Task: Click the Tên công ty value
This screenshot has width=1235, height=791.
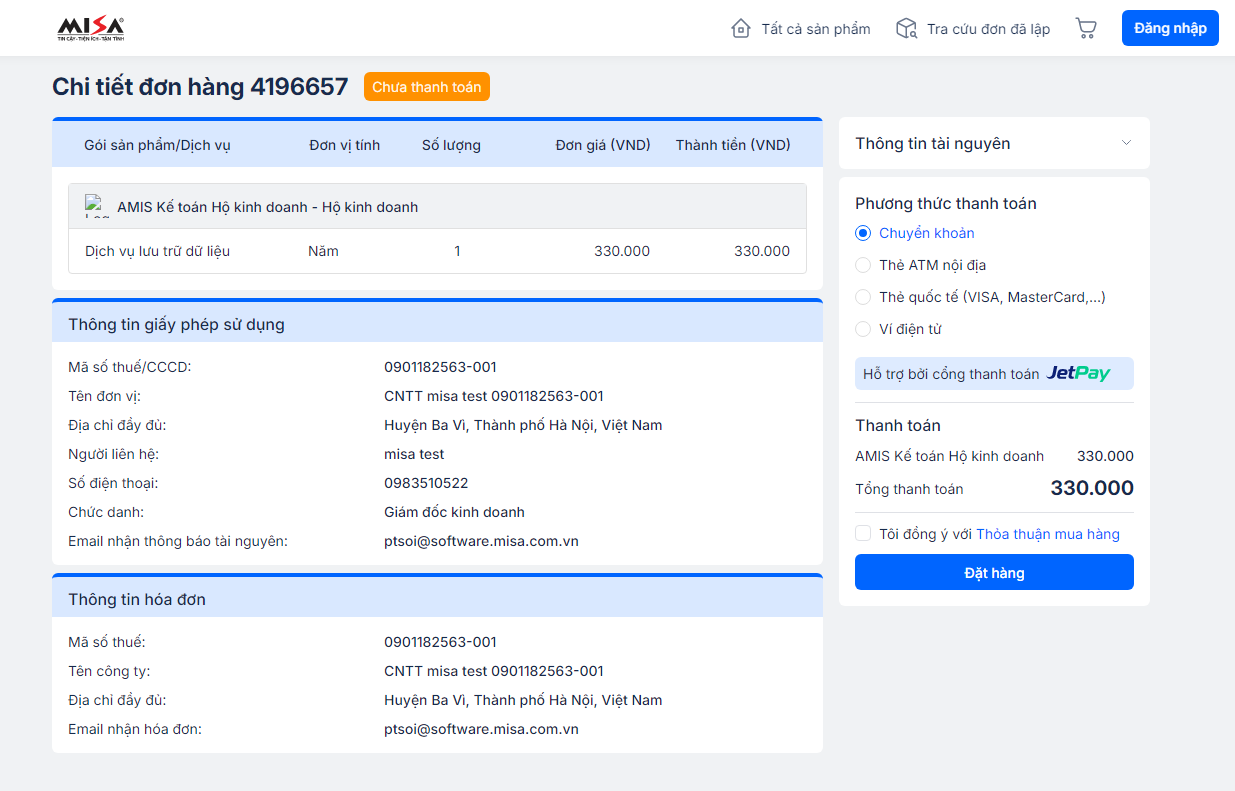Action: [494, 671]
